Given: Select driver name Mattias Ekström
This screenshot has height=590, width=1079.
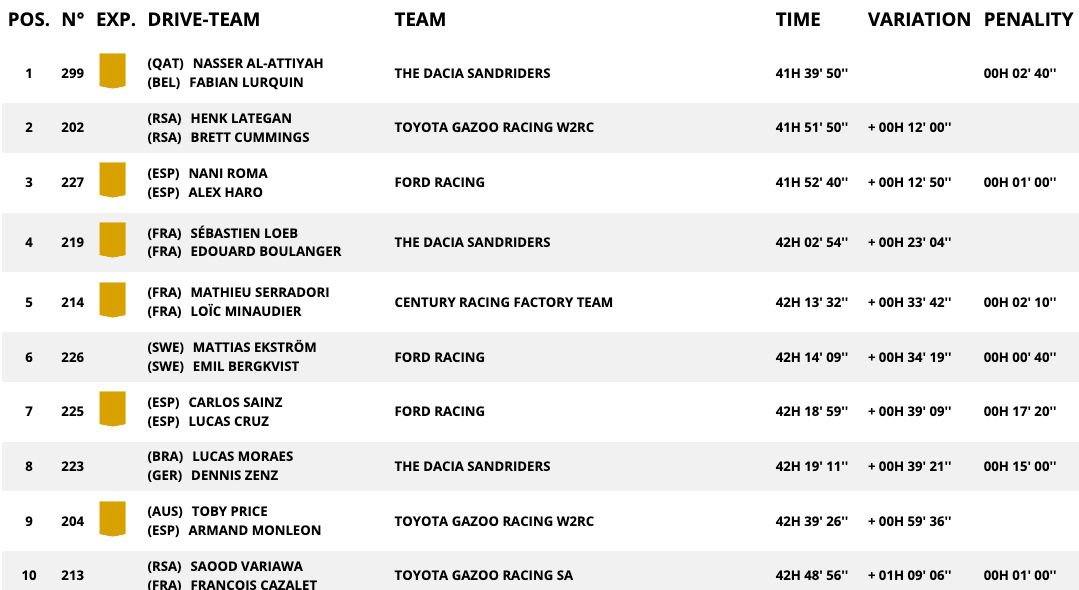Looking at the screenshot, I should pos(254,347).
